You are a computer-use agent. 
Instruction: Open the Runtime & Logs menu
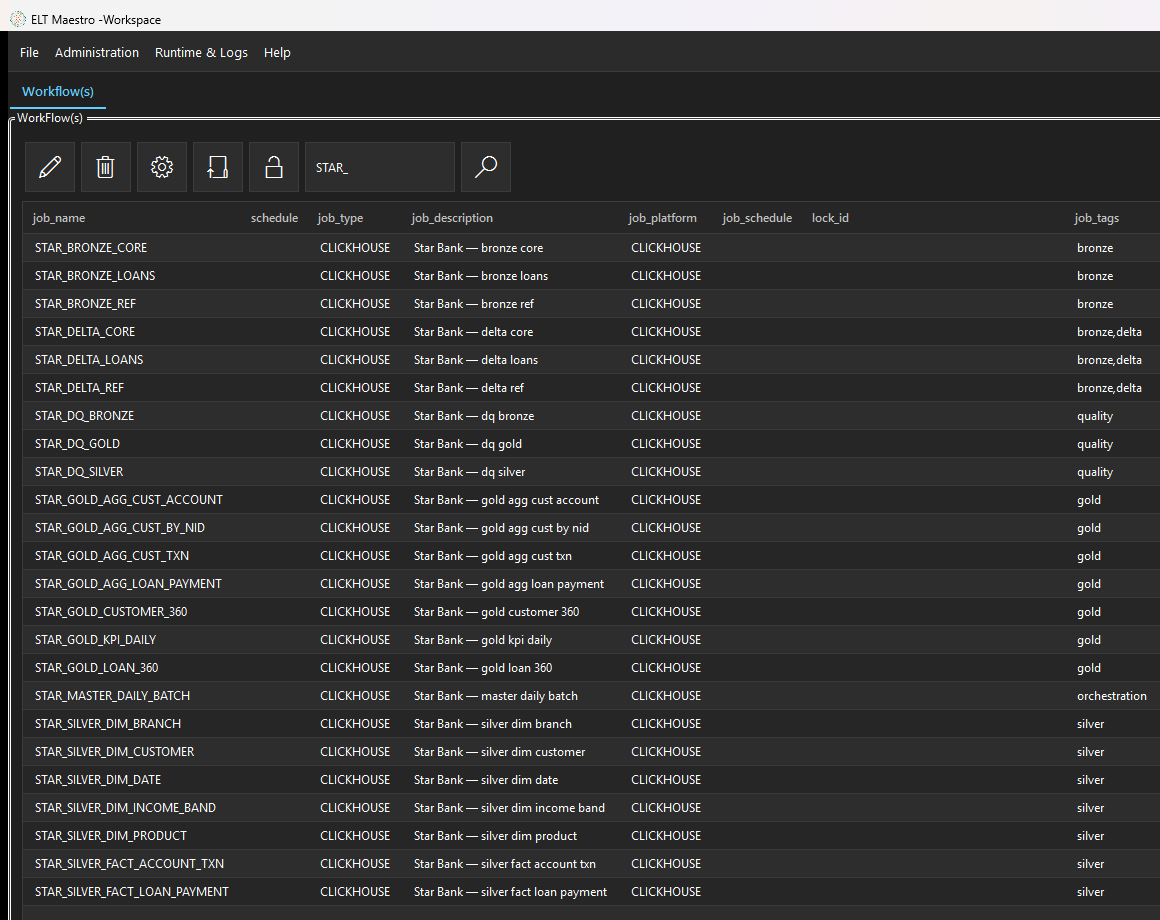(x=201, y=53)
